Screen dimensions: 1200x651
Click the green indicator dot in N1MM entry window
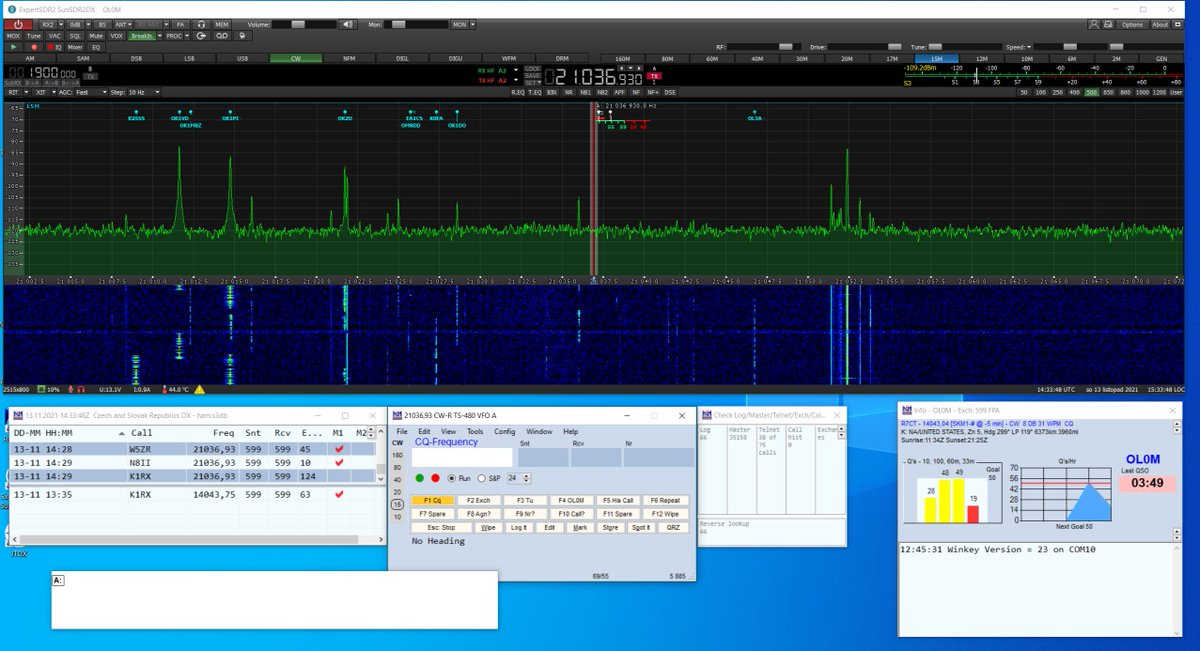tap(419, 478)
